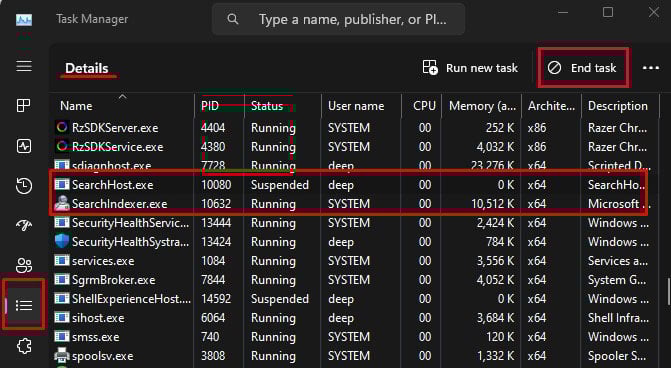Click the RzSDKService.exe Razer icon
Viewport: 671px width, 368px height.
coord(62,146)
